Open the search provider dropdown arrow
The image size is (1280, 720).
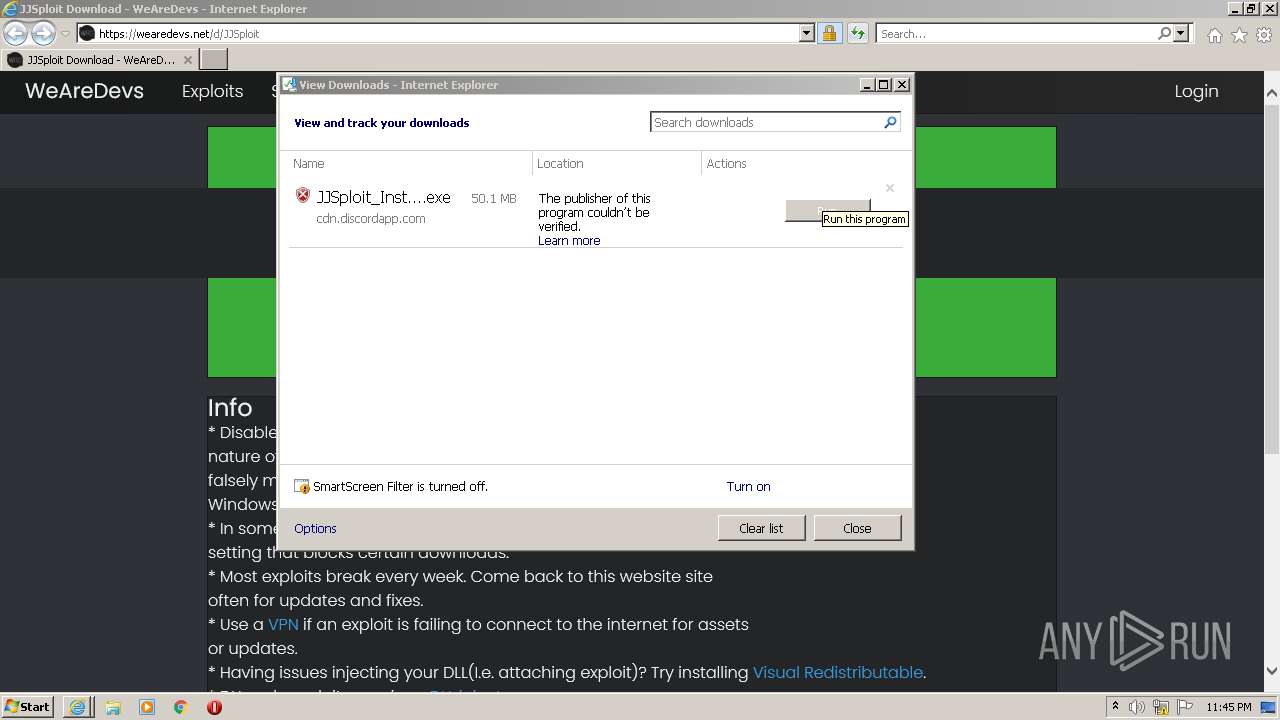1181,33
